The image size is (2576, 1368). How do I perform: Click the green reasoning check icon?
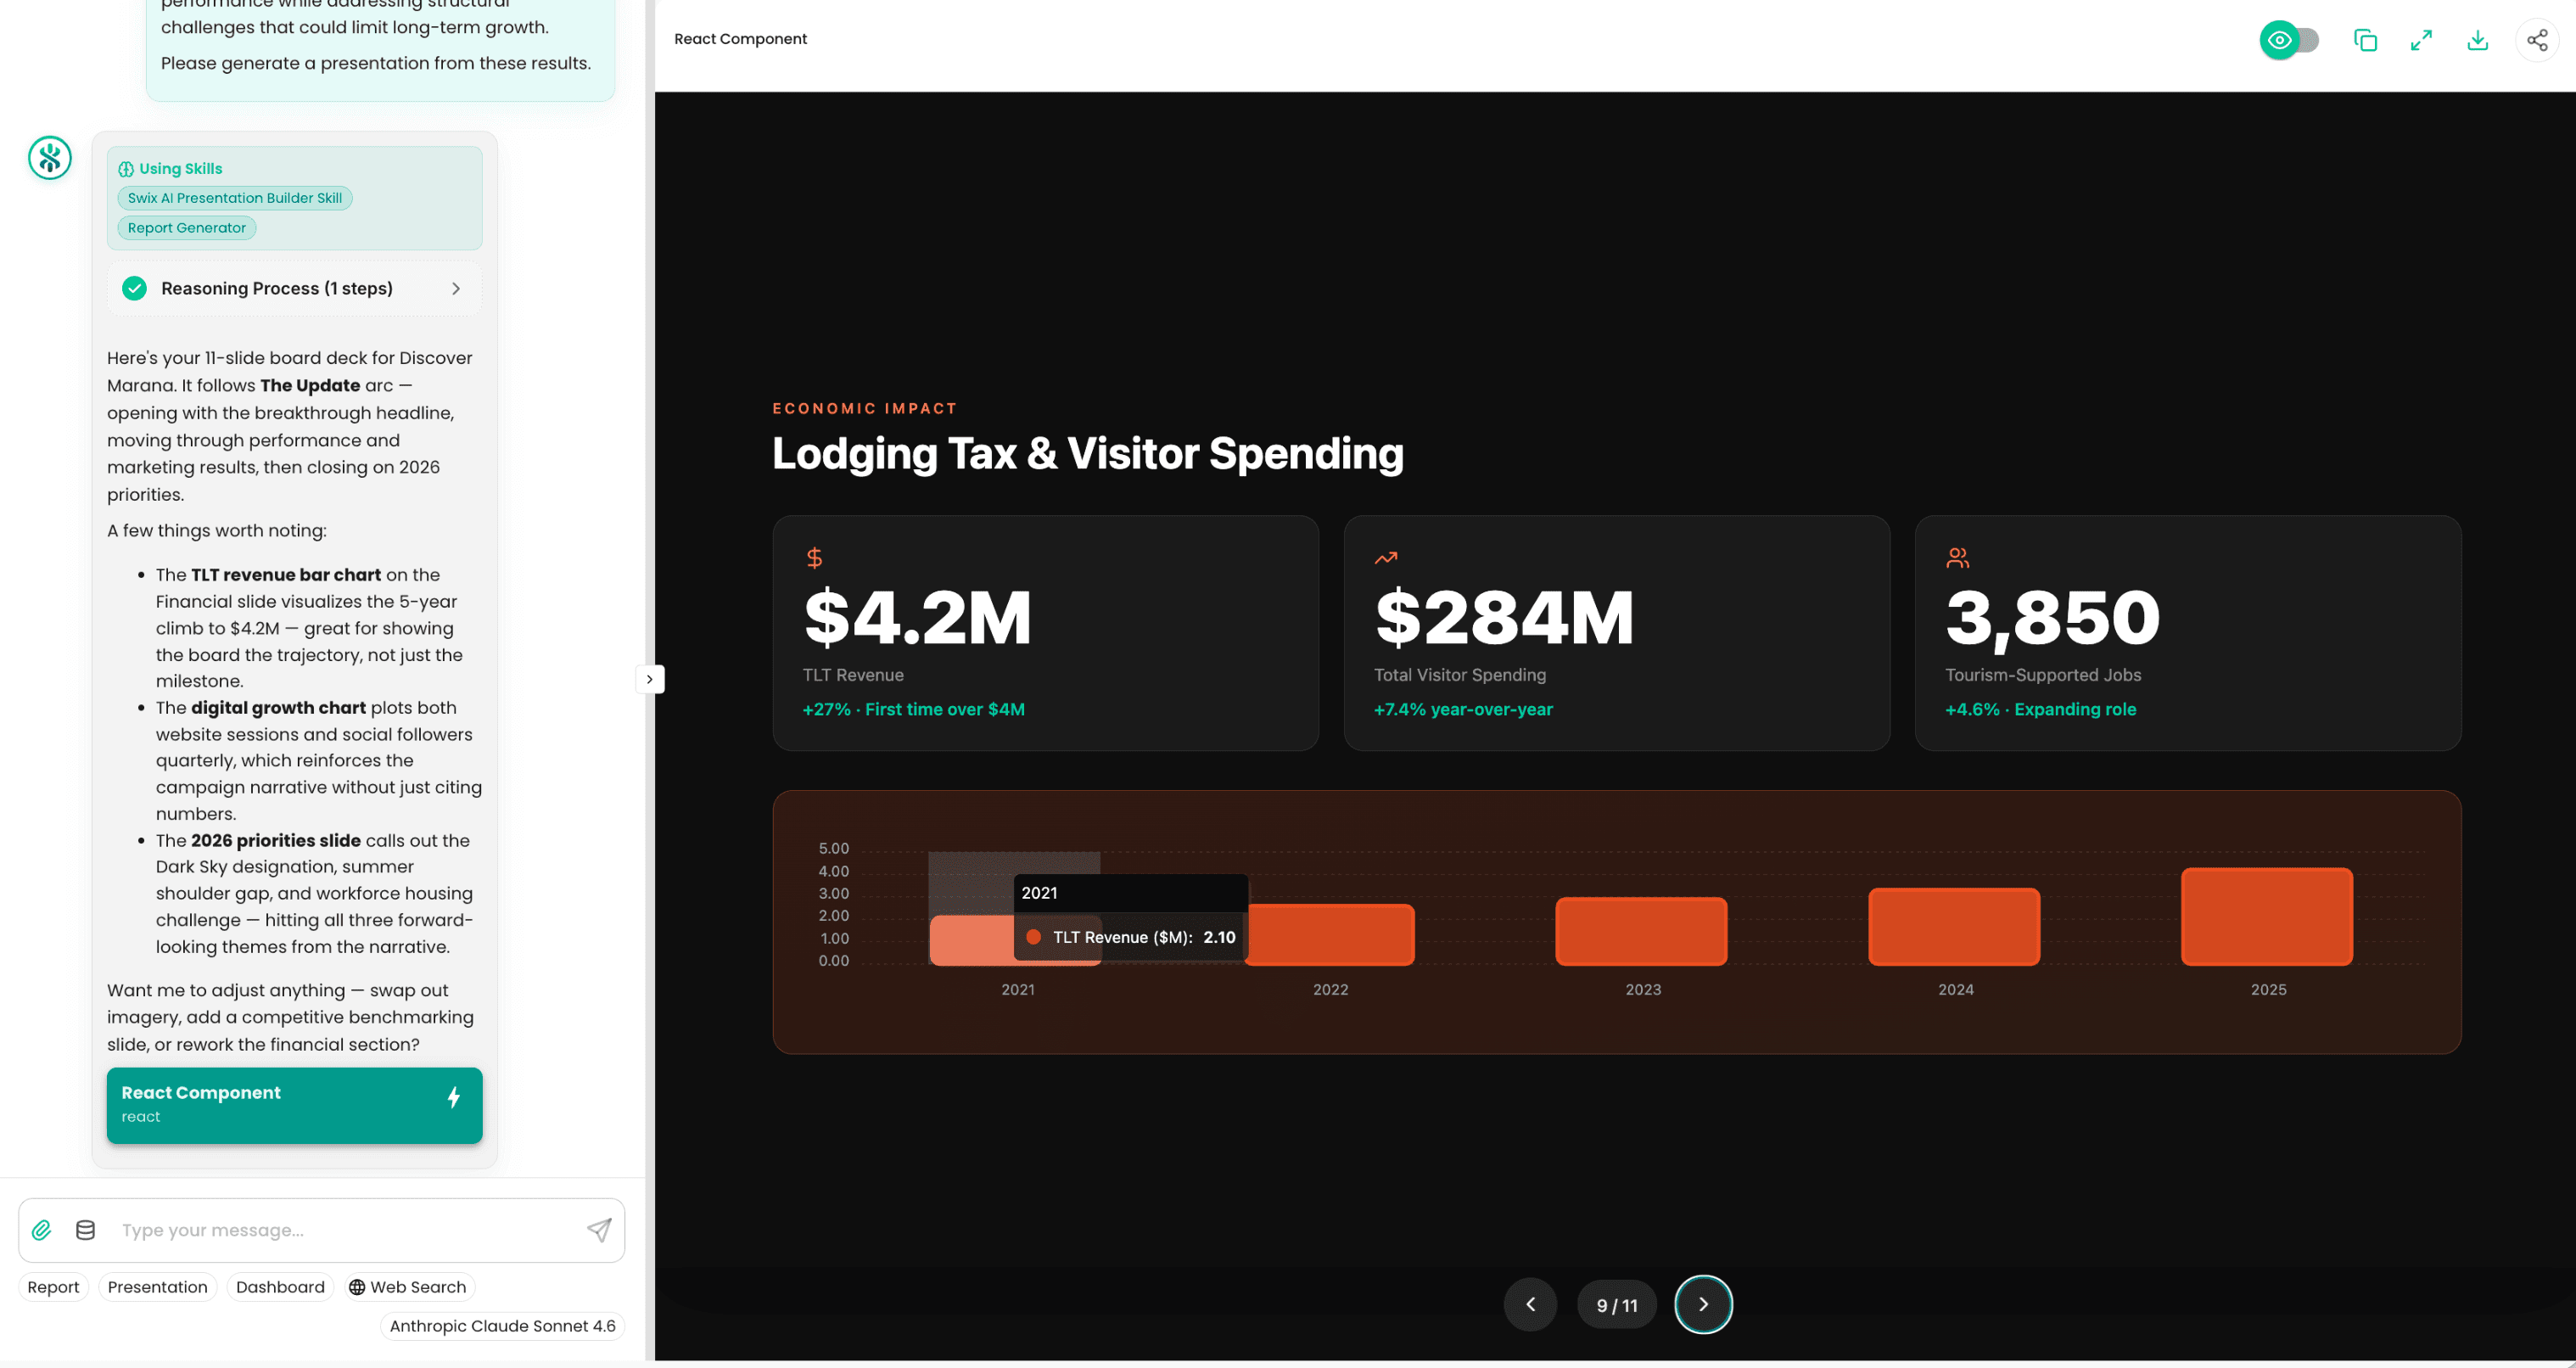[134, 288]
